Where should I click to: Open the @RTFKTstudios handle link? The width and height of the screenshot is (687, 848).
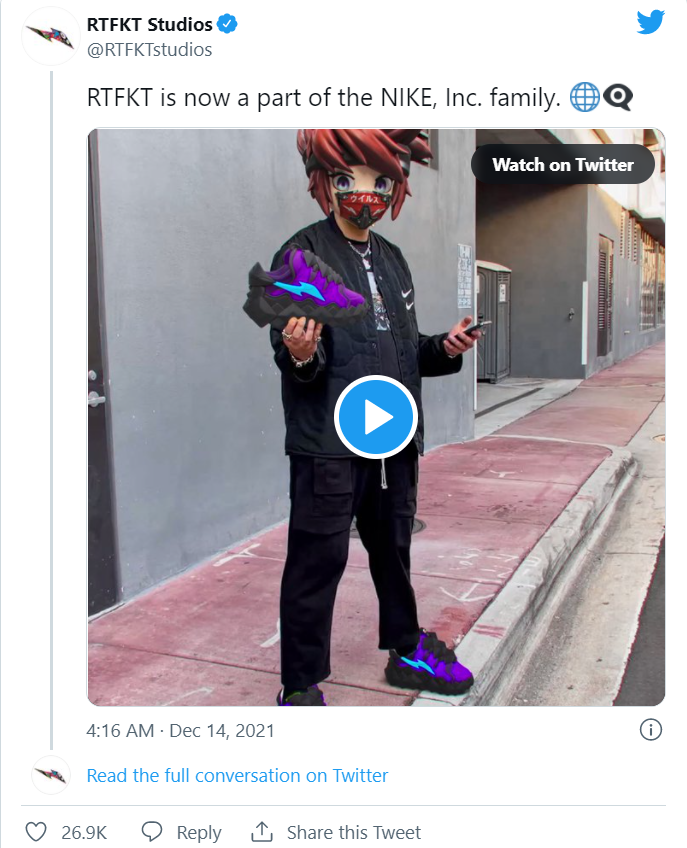point(149,49)
